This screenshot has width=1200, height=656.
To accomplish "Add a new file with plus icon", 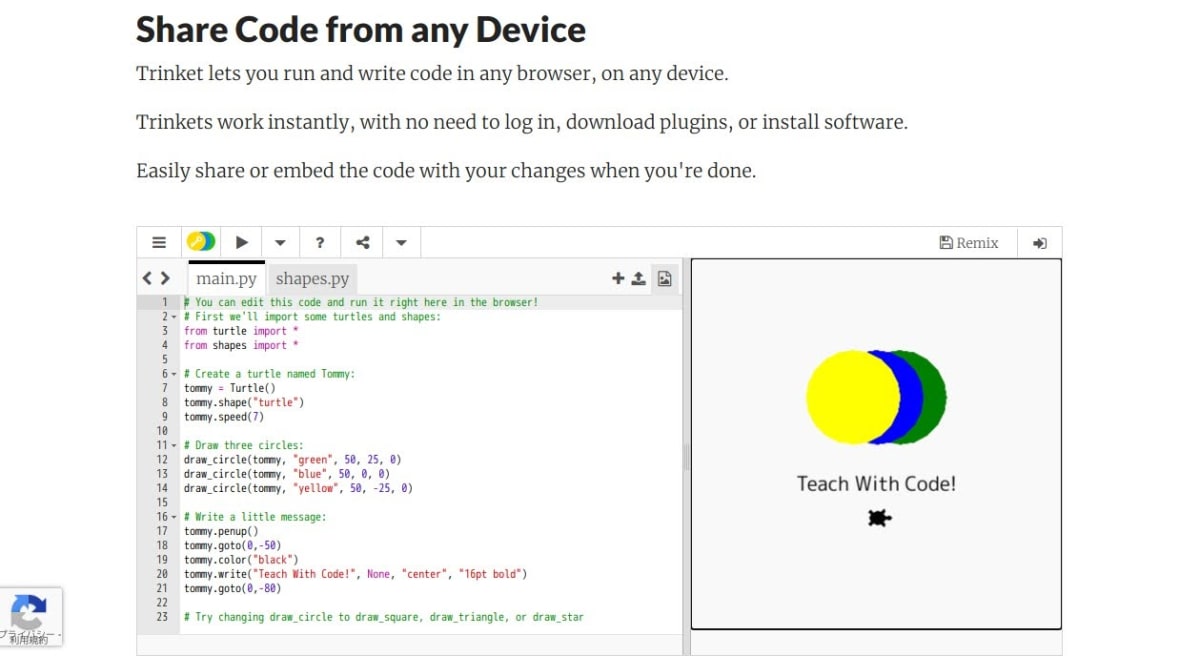I will (x=618, y=279).
